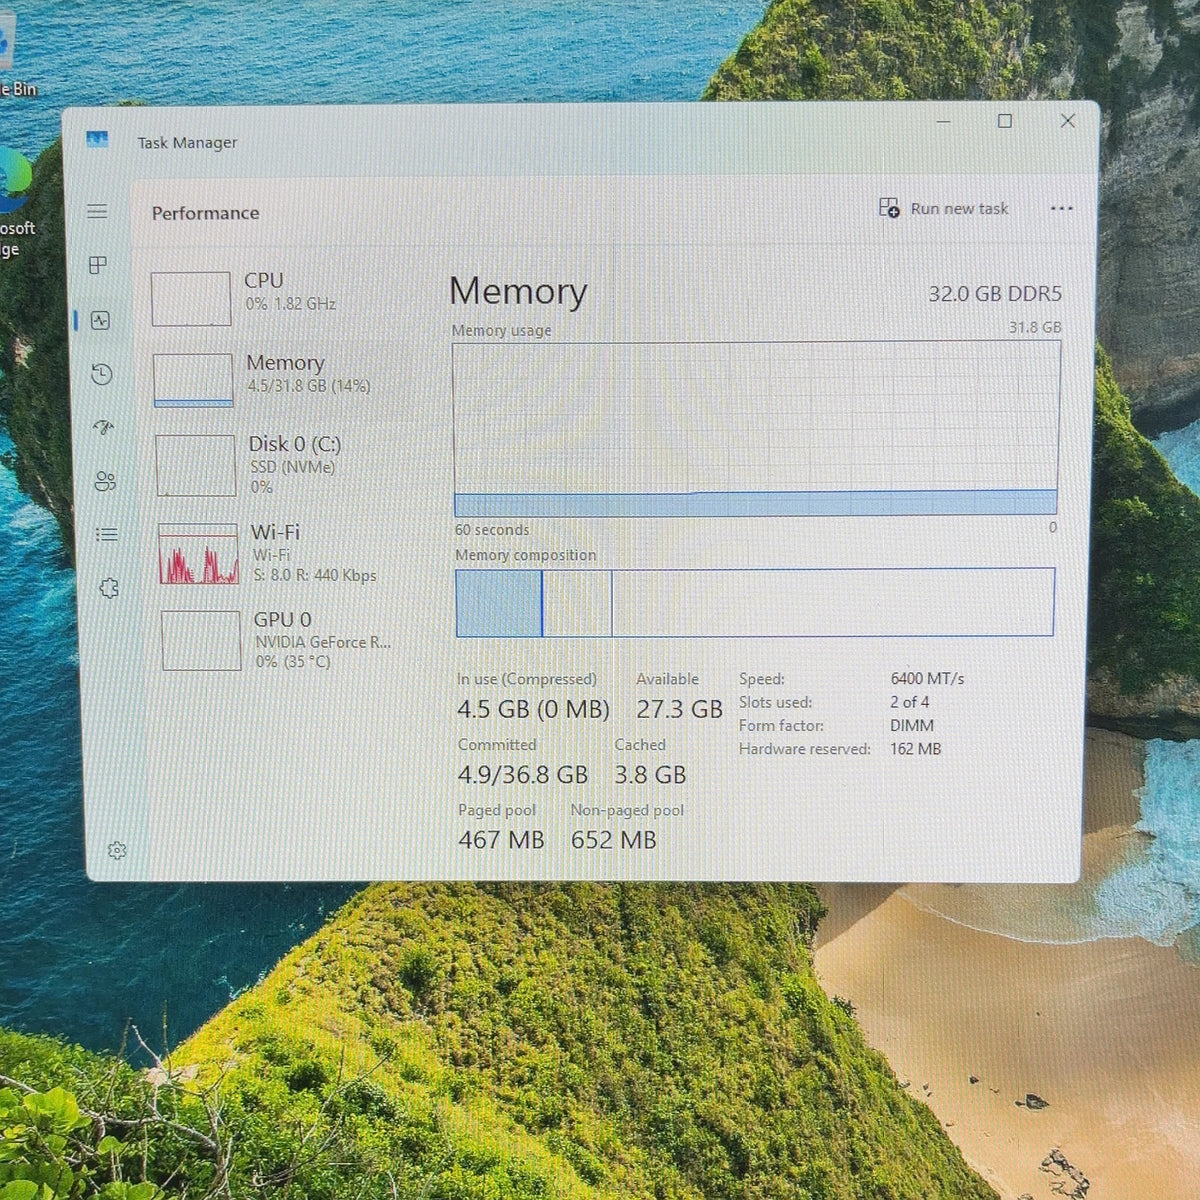1200x1200 pixels.
Task: Click the Memory heading text
Action: point(518,291)
